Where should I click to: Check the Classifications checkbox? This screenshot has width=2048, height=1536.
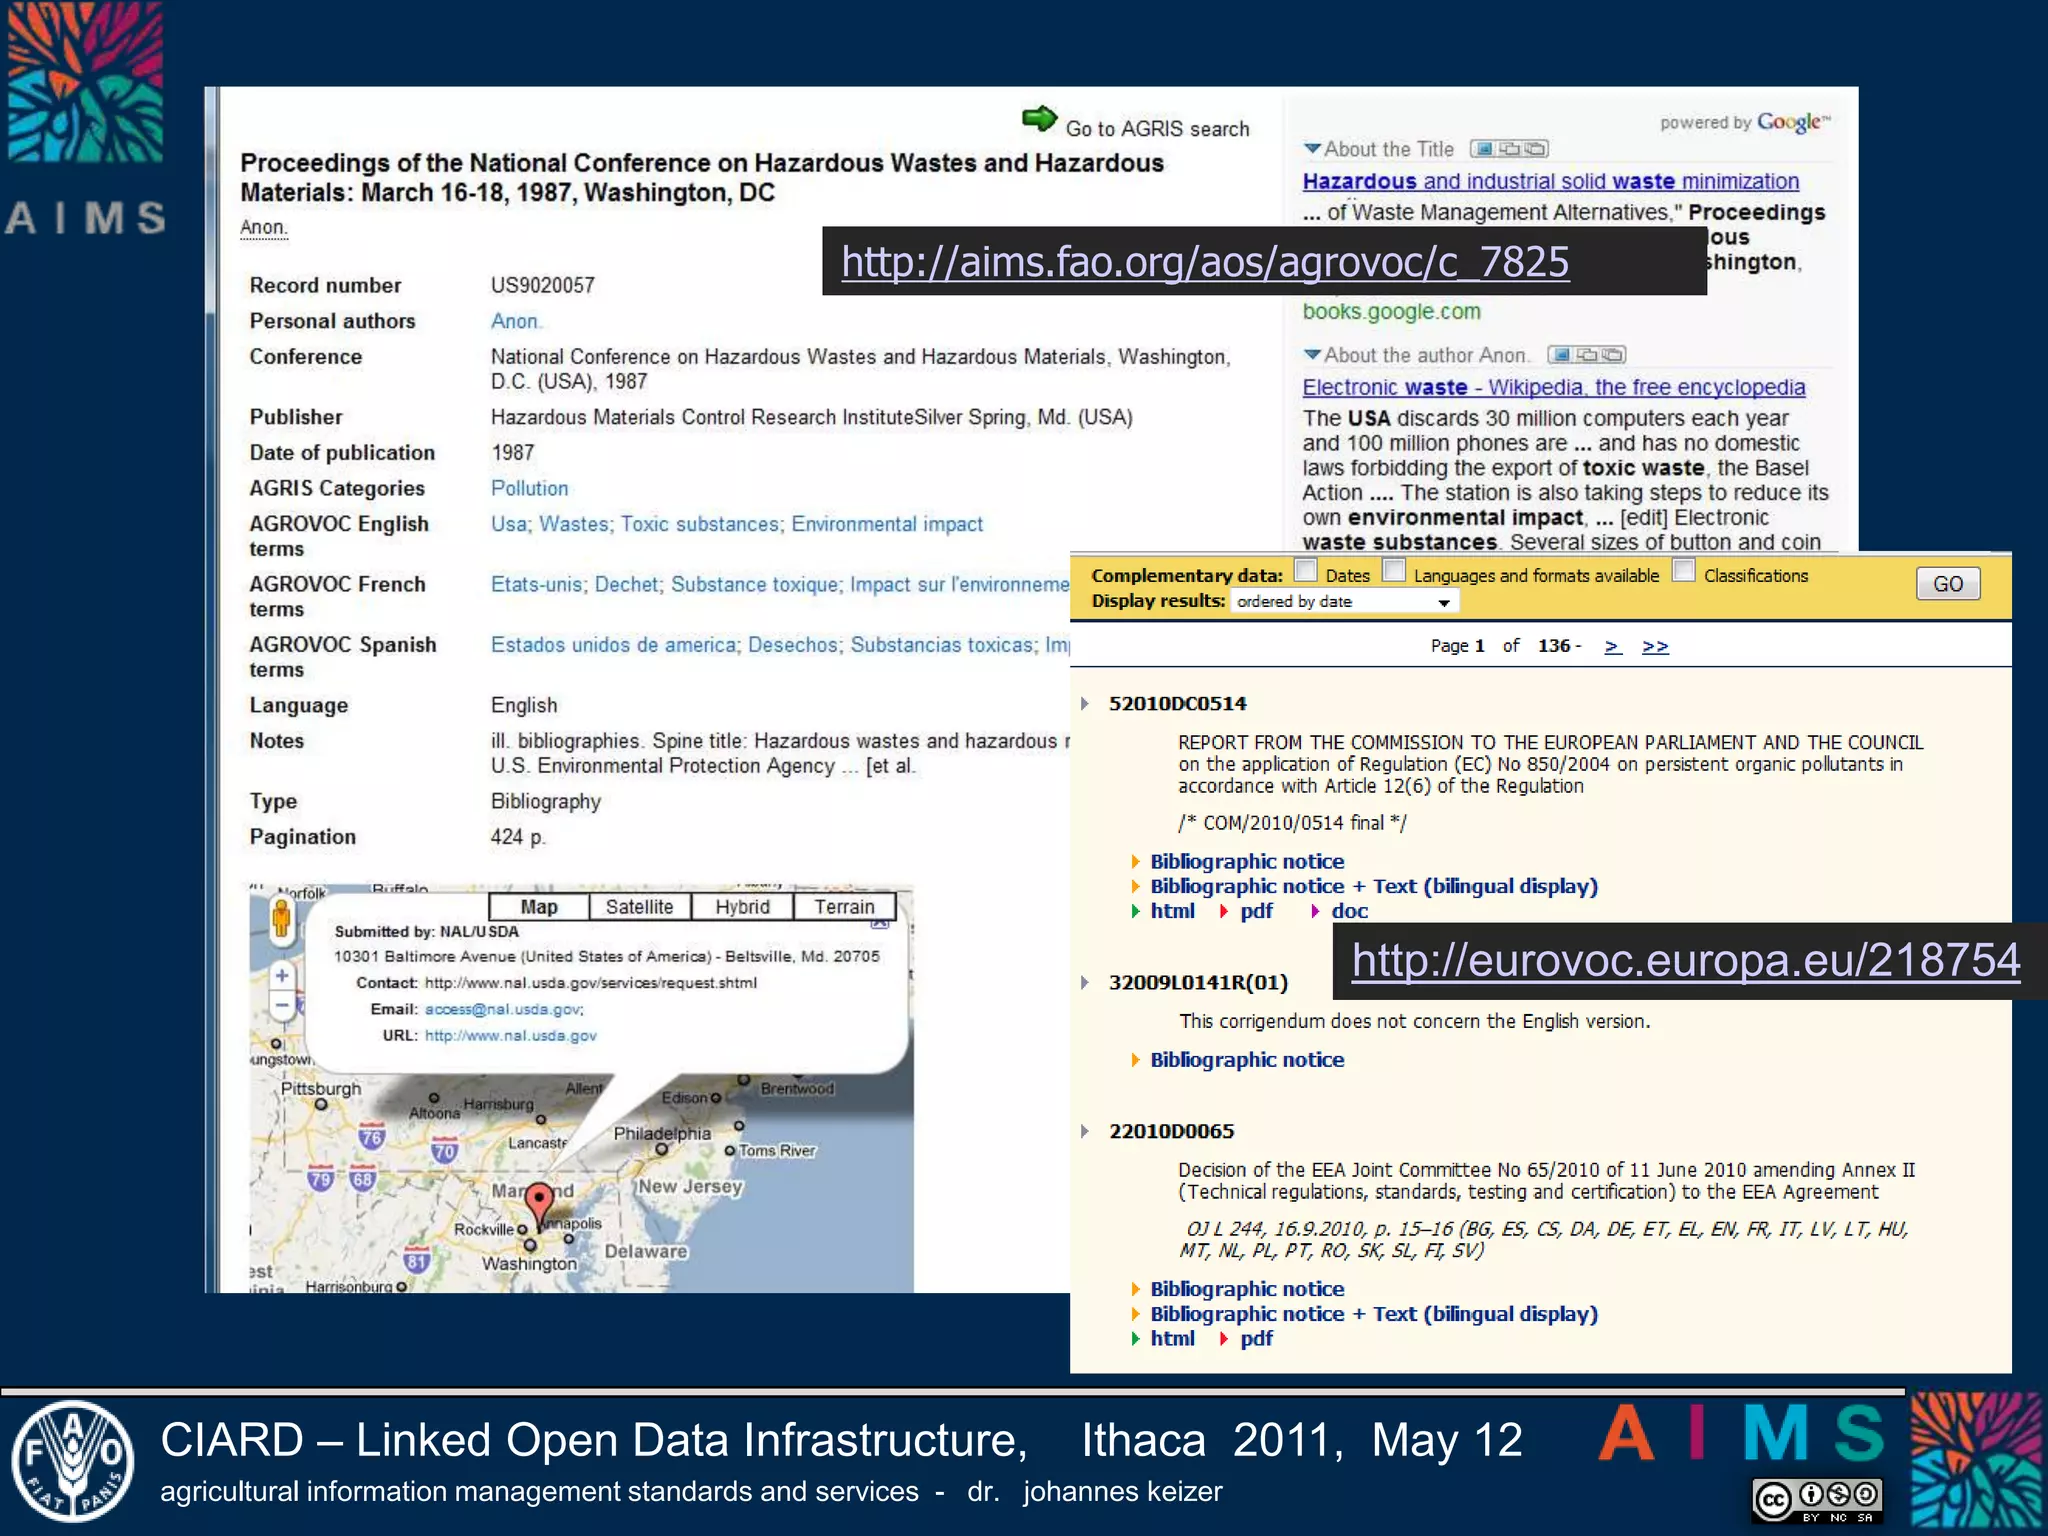pyautogui.click(x=1684, y=570)
